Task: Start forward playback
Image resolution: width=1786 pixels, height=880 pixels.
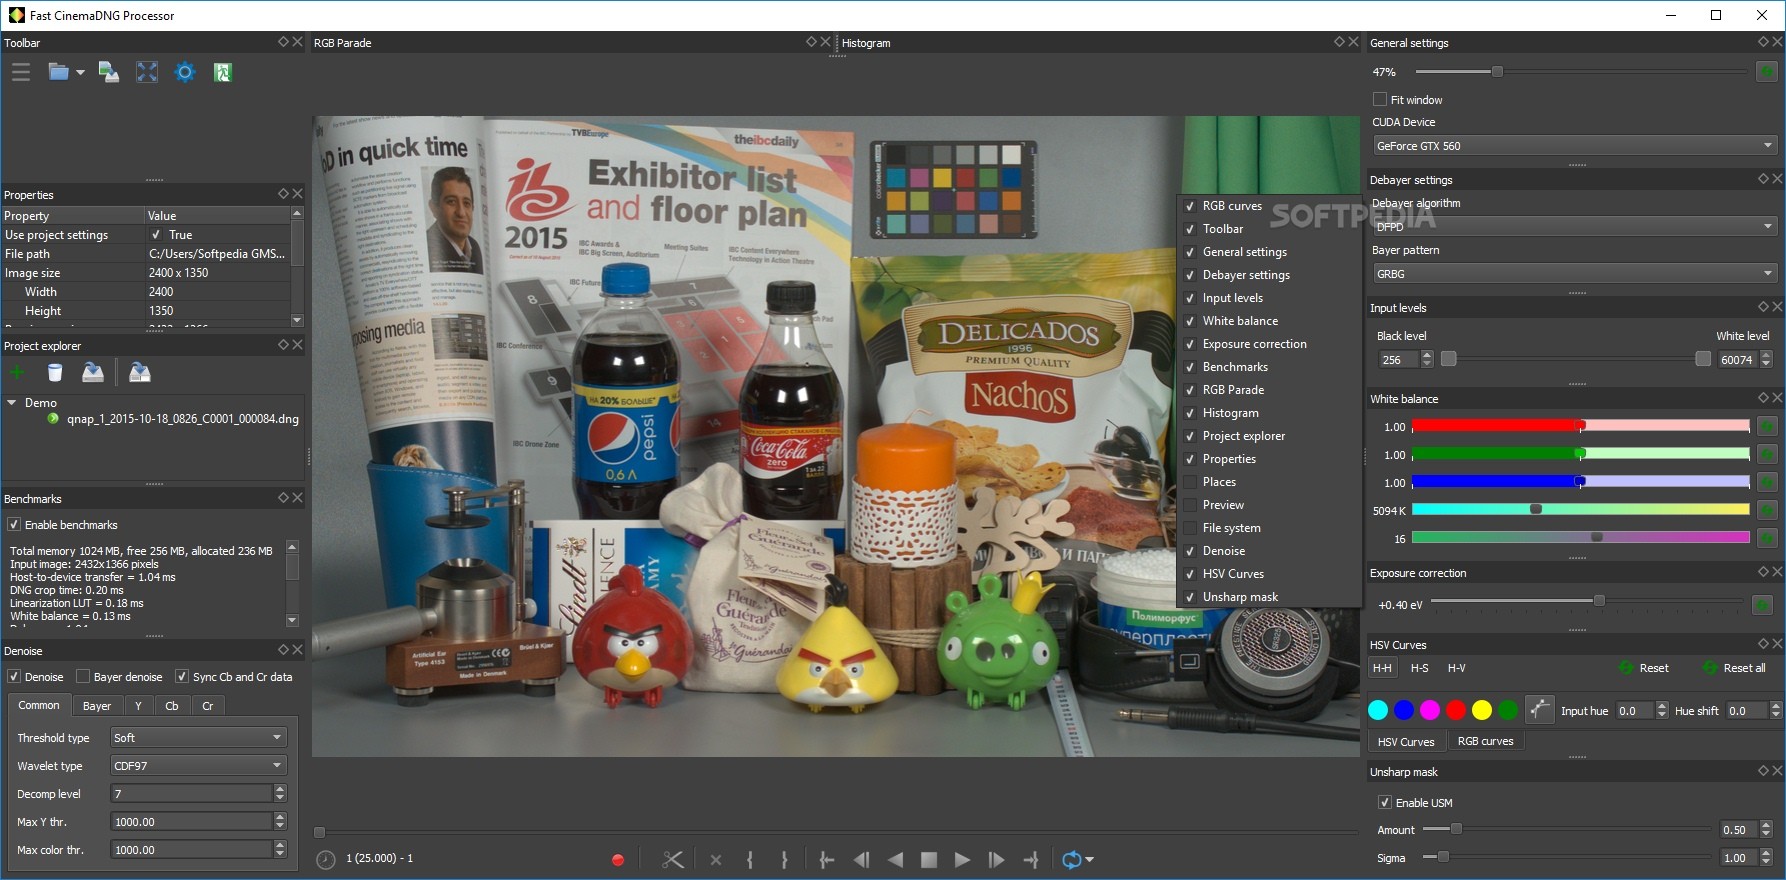Action: point(962,860)
